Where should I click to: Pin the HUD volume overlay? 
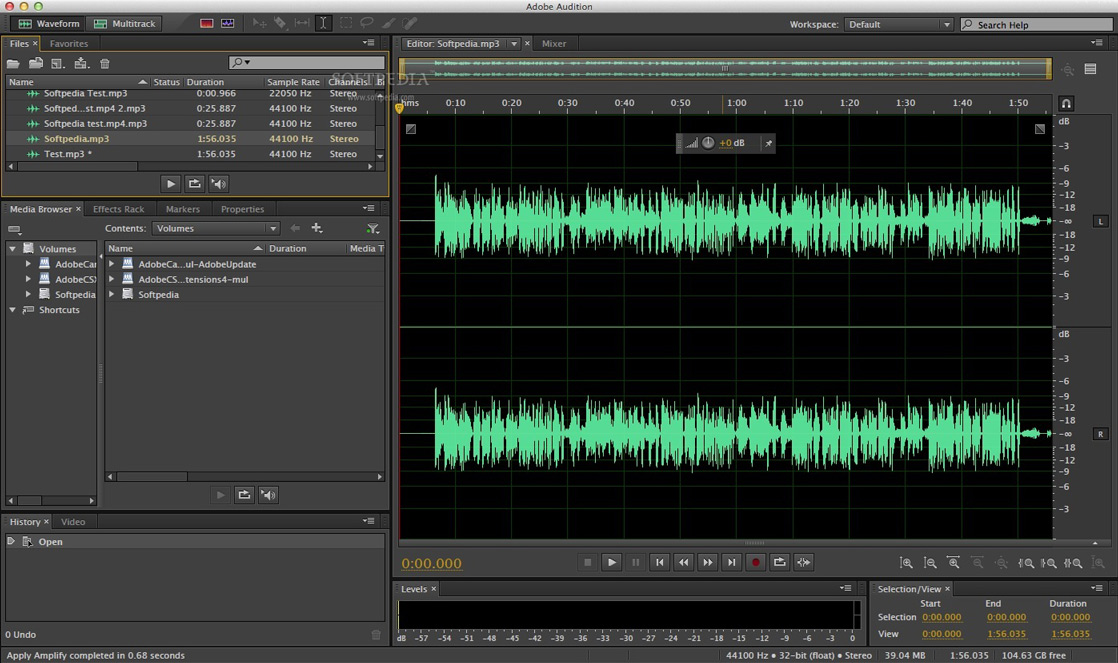(x=769, y=143)
